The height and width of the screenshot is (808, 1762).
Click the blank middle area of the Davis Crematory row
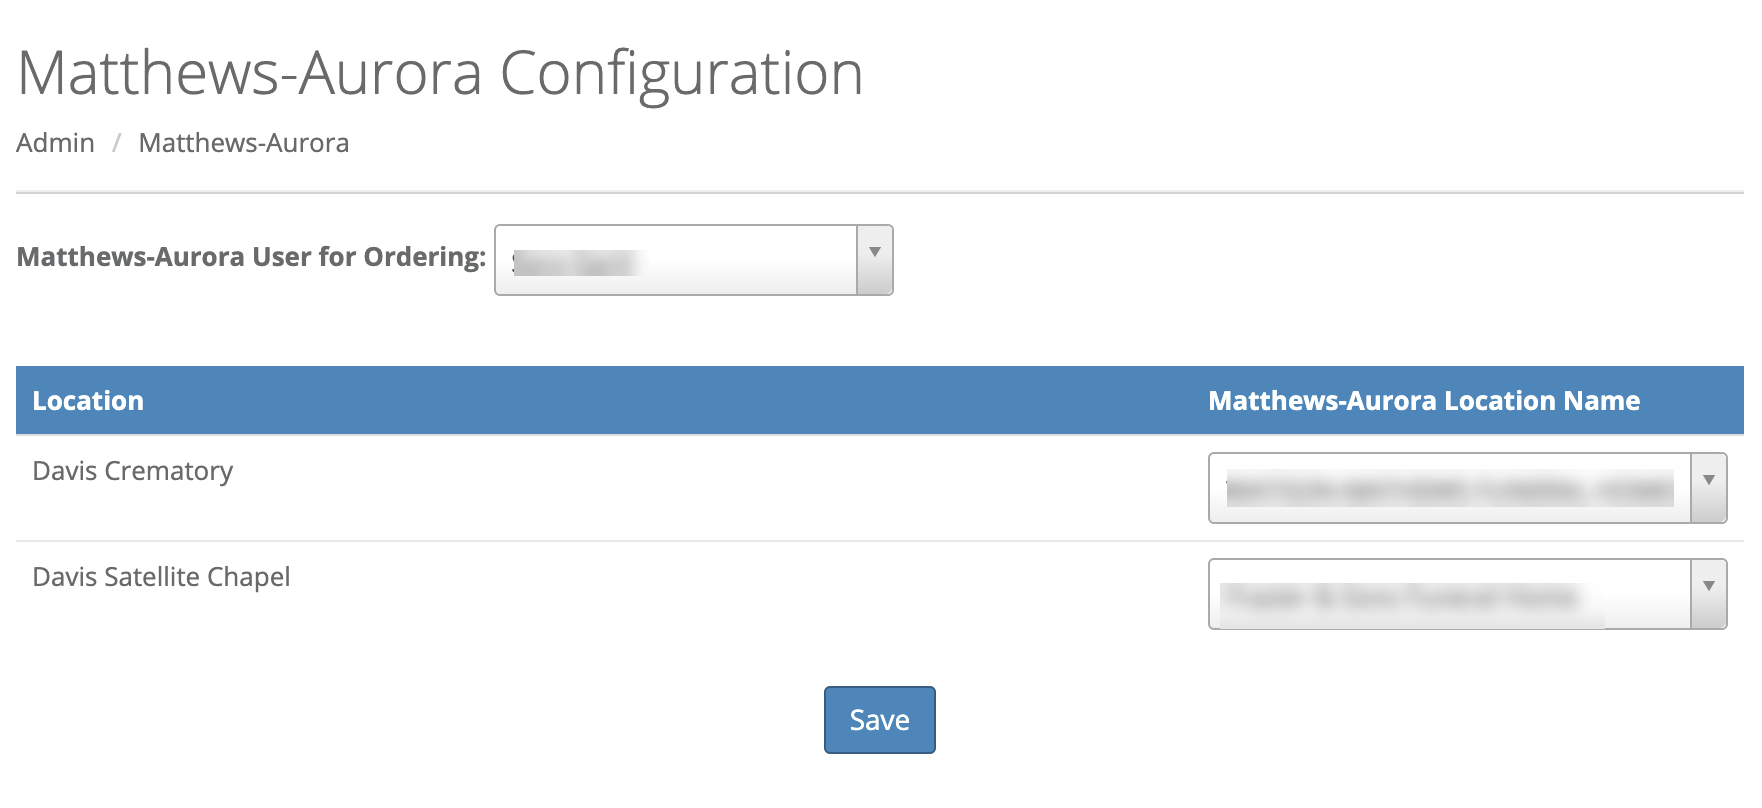(700, 488)
